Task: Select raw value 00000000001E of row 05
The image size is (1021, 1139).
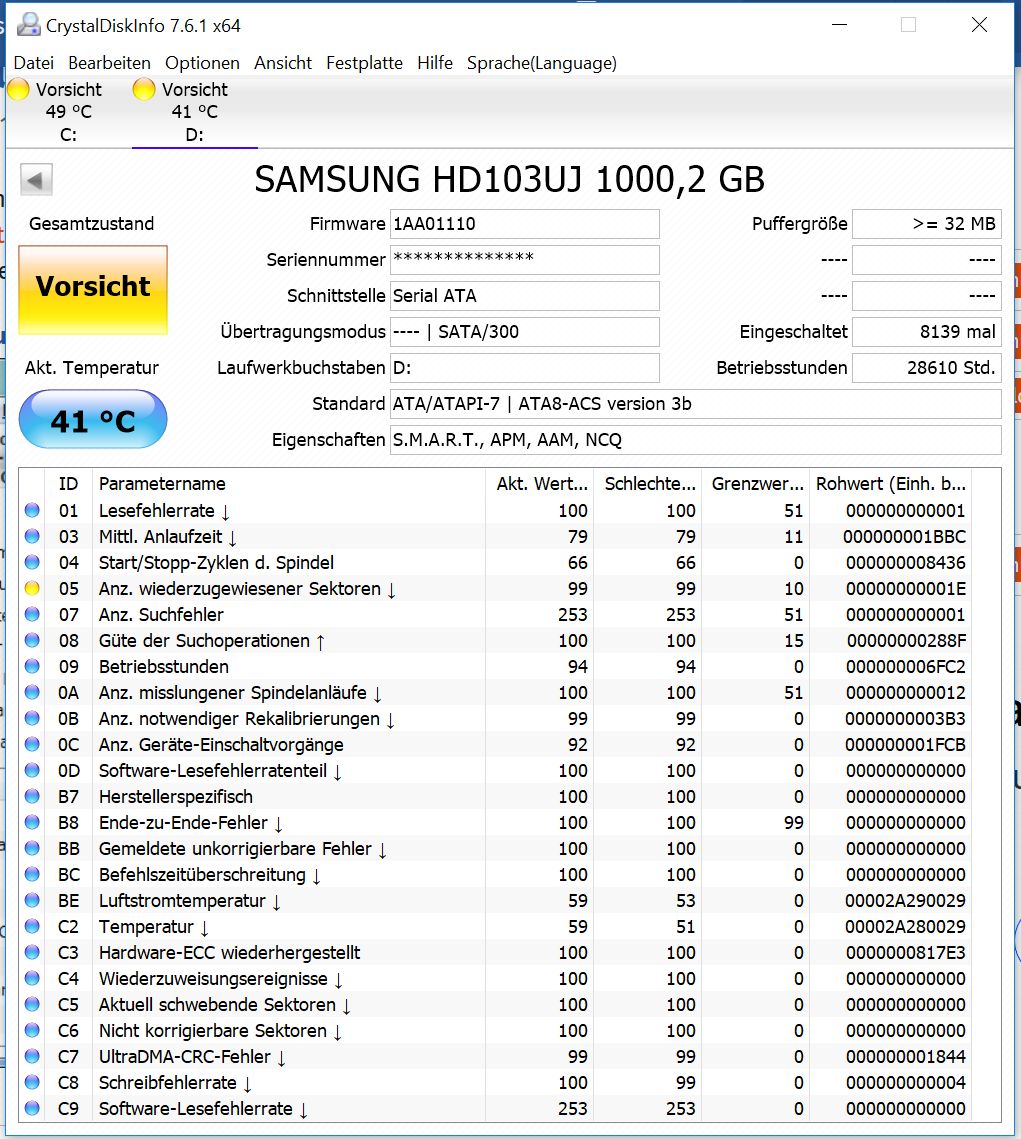Action: click(x=906, y=588)
